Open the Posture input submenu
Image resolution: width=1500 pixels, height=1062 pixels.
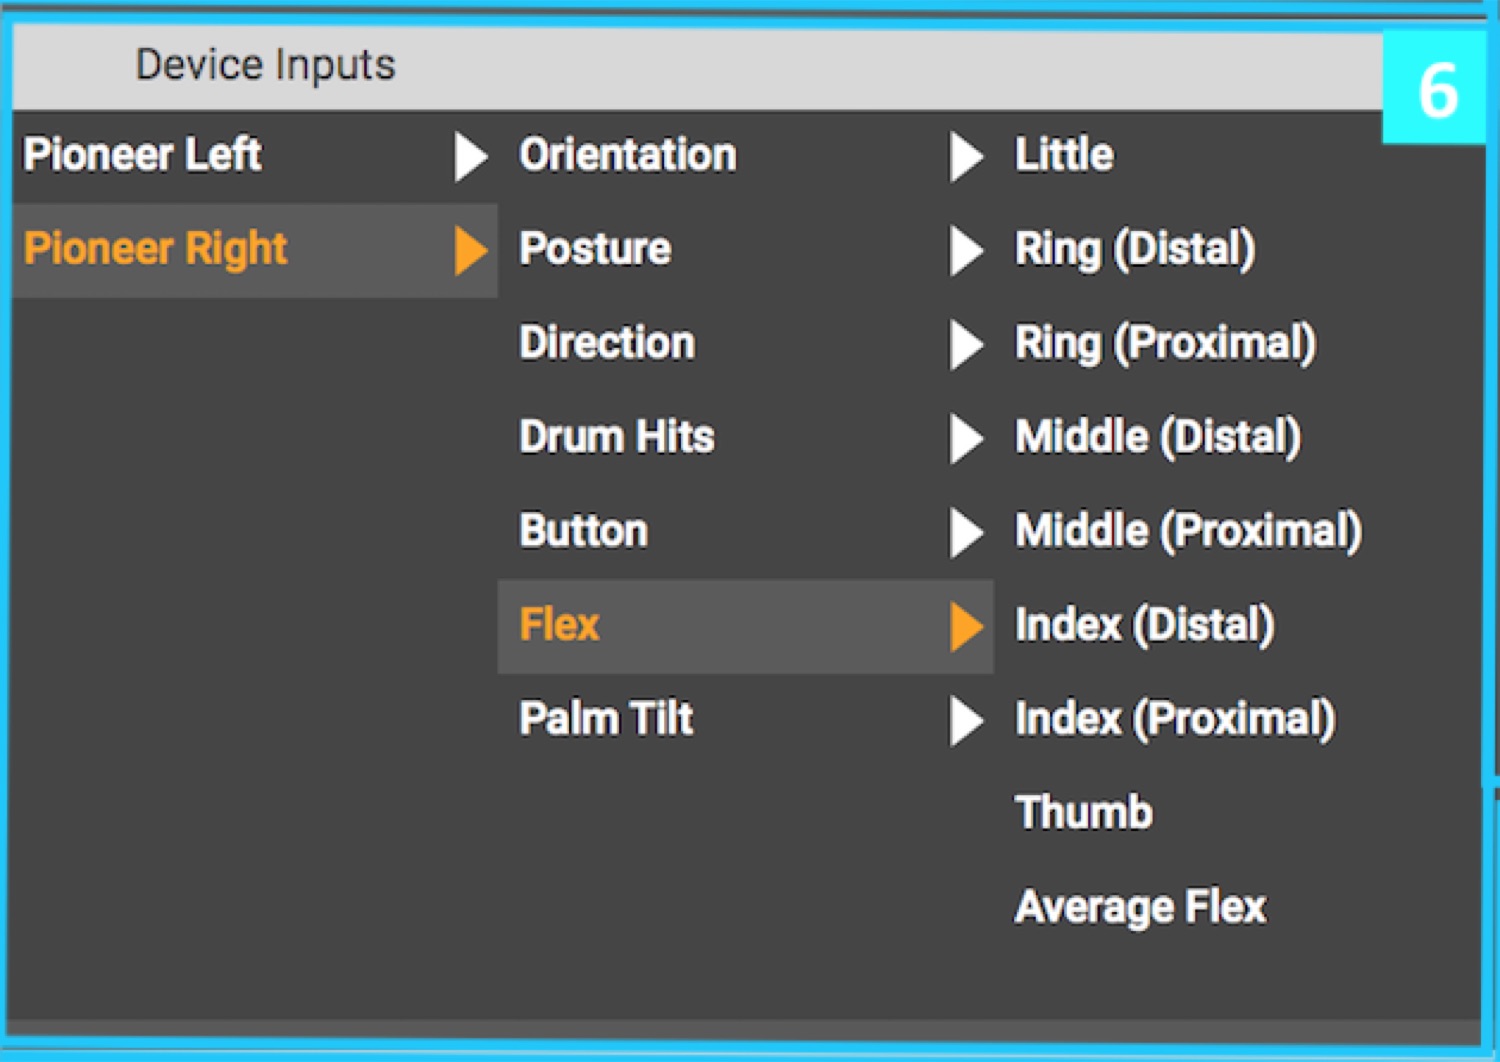595,249
